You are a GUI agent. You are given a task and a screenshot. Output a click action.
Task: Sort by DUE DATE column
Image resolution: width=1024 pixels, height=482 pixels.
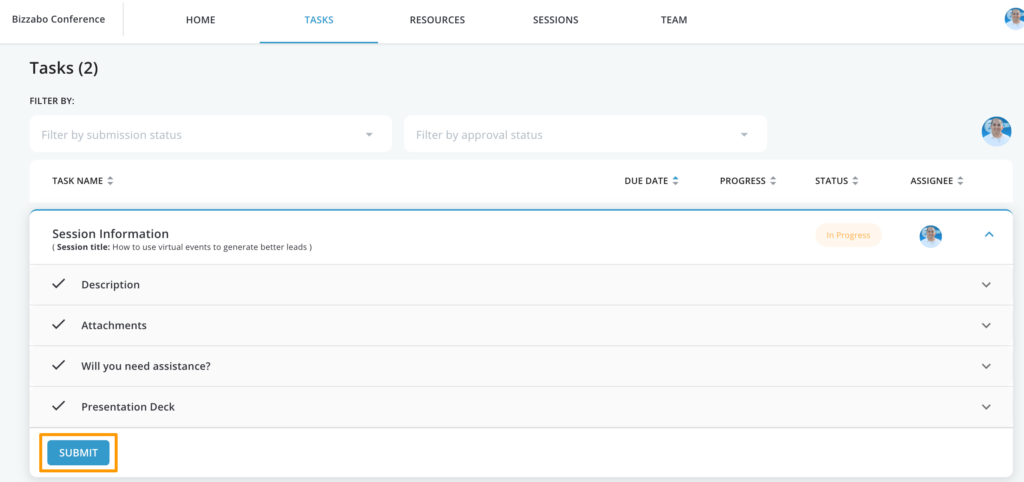651,181
